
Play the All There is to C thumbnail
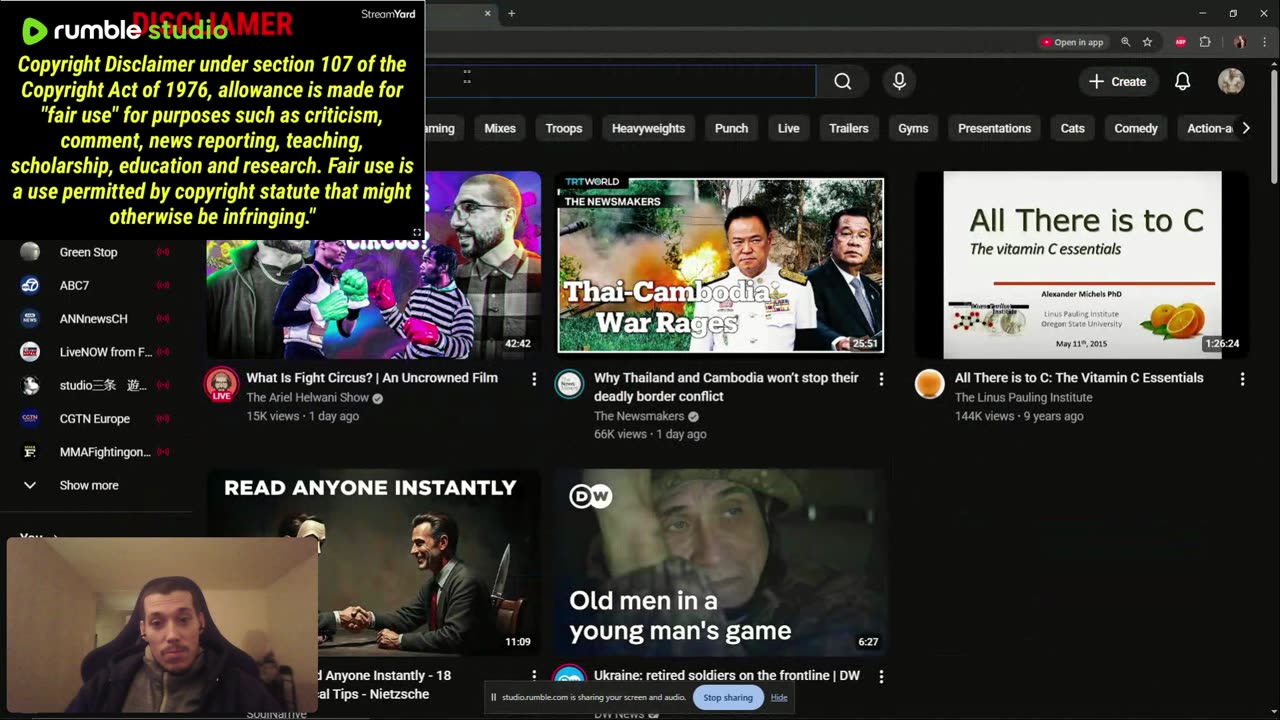(x=1082, y=265)
